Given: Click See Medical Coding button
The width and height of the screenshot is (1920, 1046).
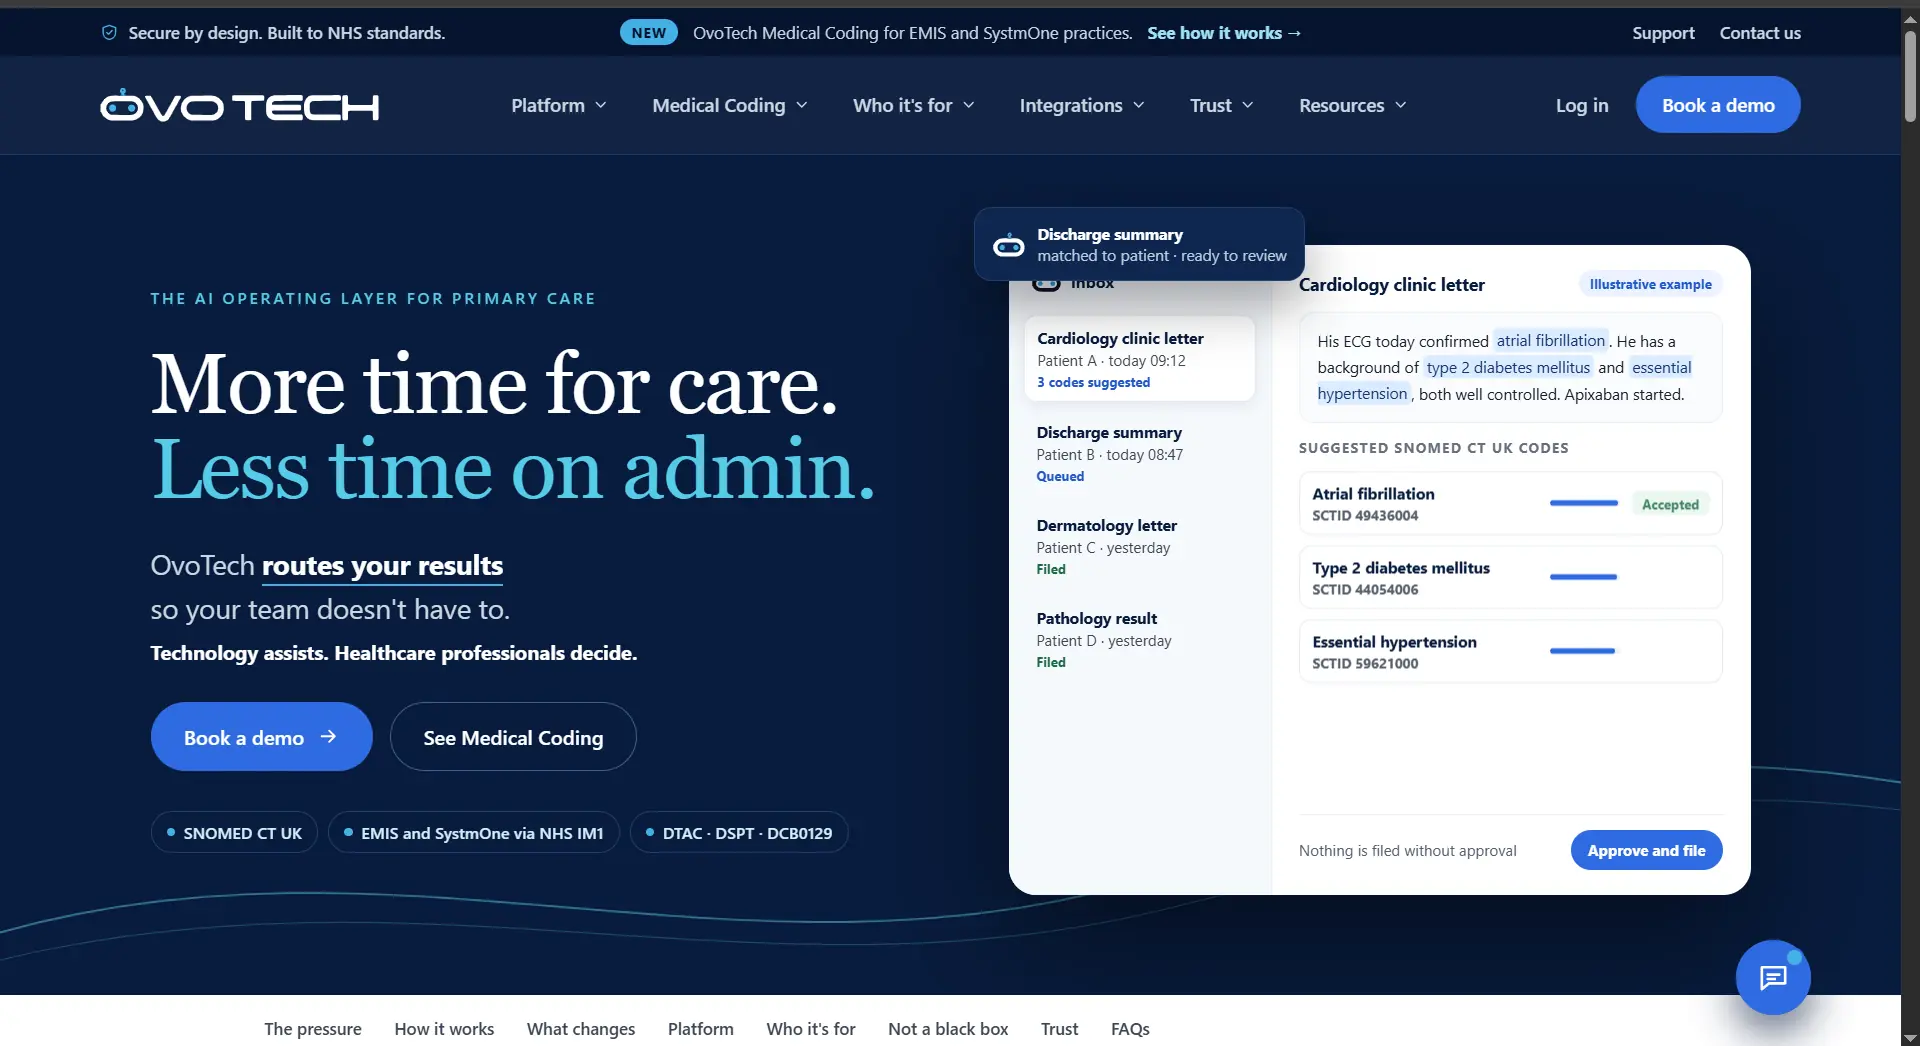Looking at the screenshot, I should tap(513, 737).
